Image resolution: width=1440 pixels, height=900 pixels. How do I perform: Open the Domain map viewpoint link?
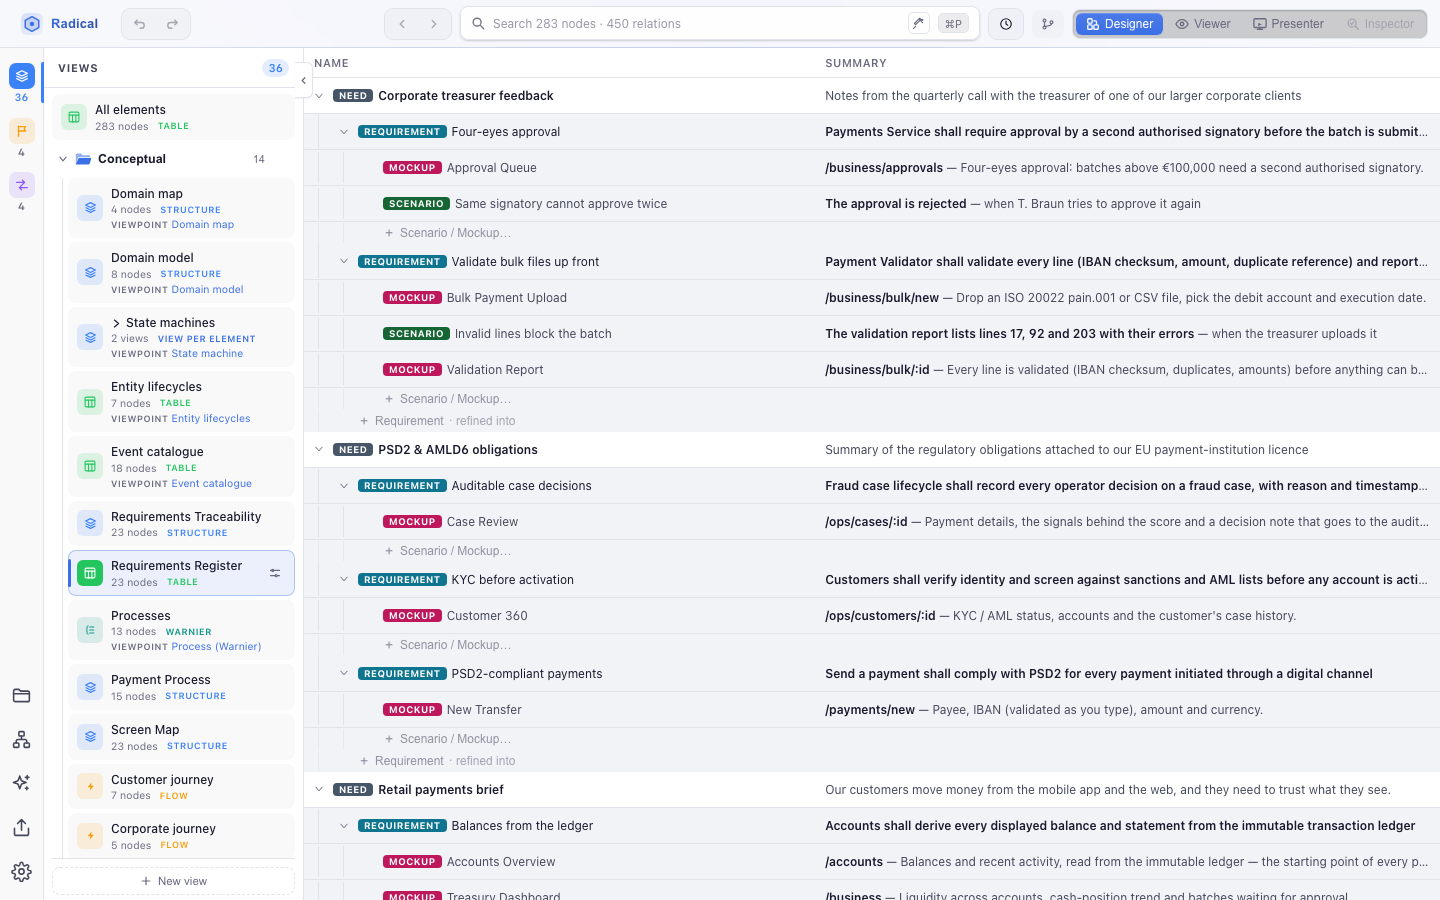point(202,225)
